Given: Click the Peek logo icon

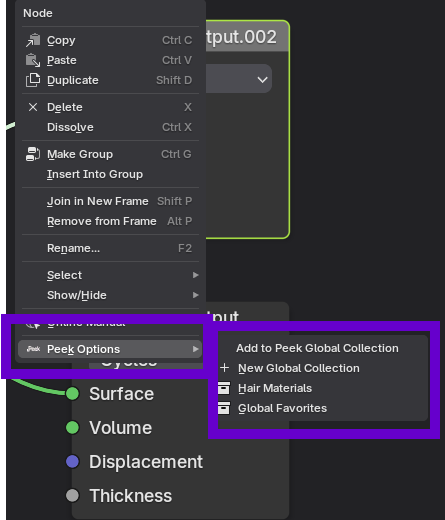Looking at the screenshot, I should coord(33,349).
